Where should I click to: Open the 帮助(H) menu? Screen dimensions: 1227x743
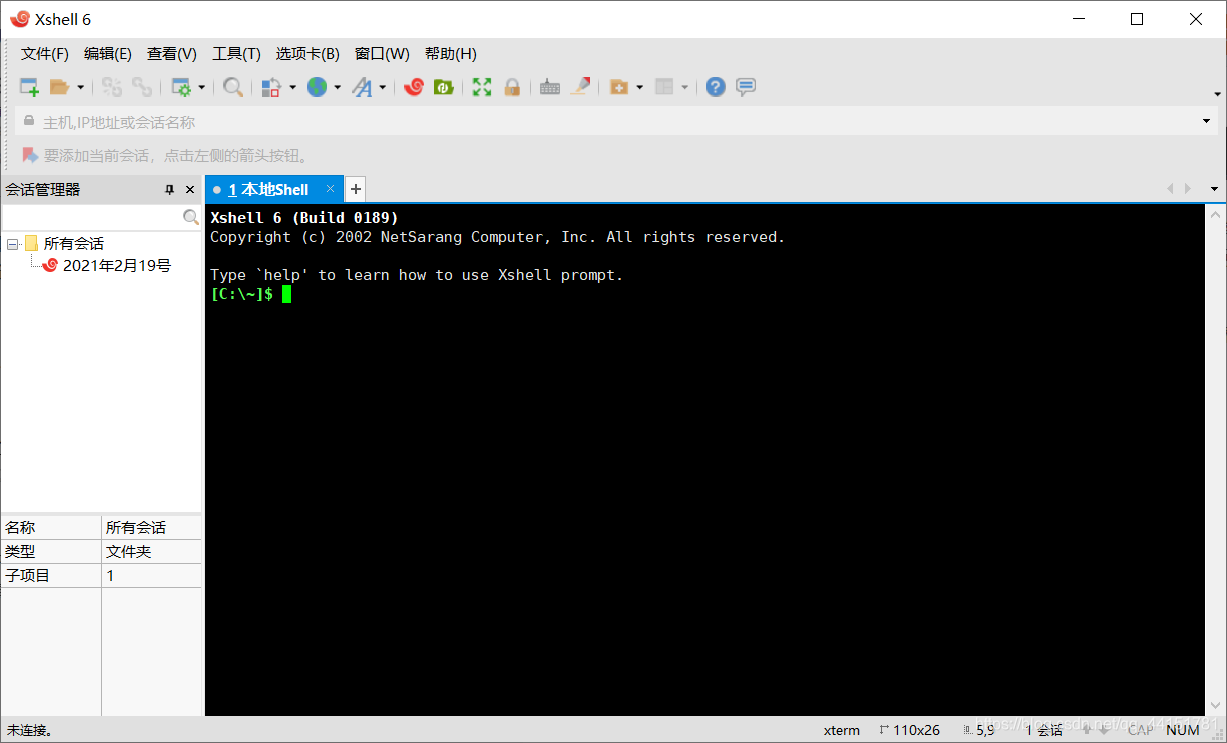451,54
